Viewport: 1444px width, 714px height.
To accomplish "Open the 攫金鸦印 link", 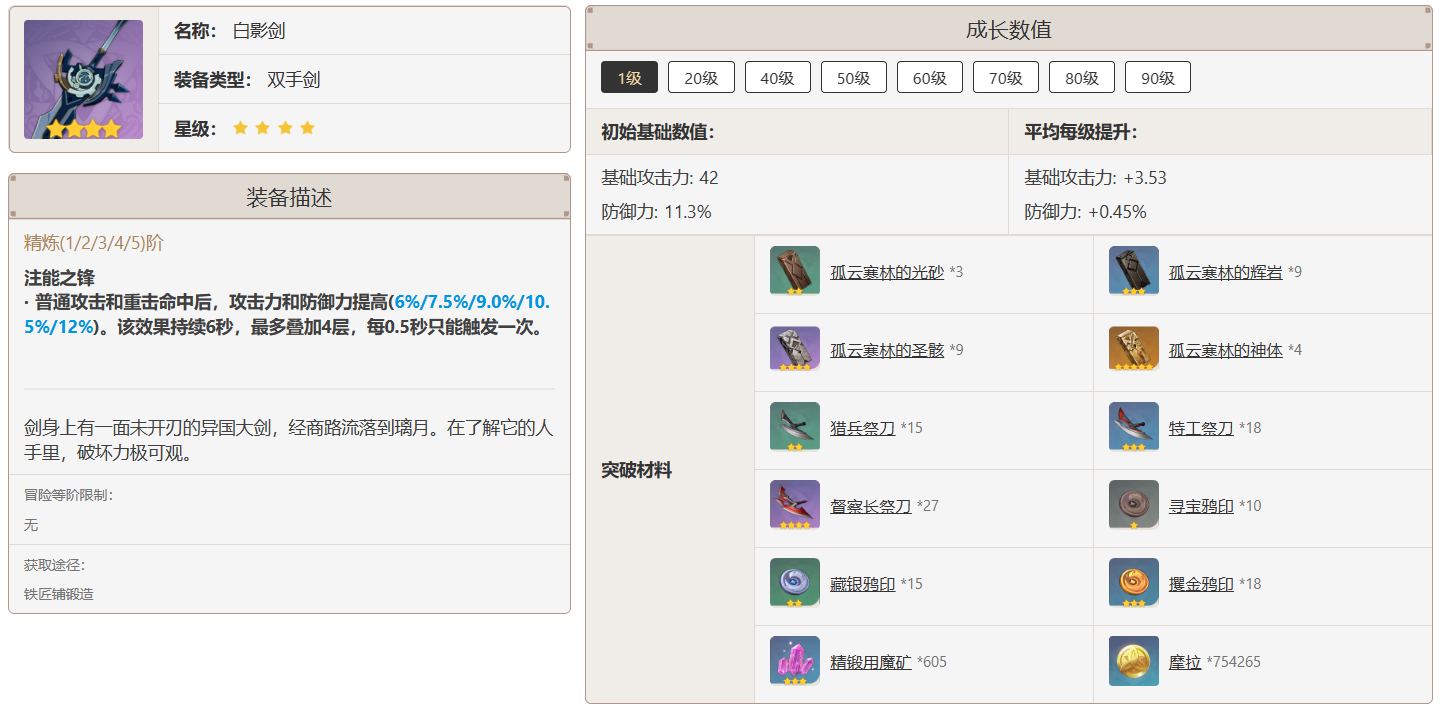I will pyautogui.click(x=1201, y=584).
